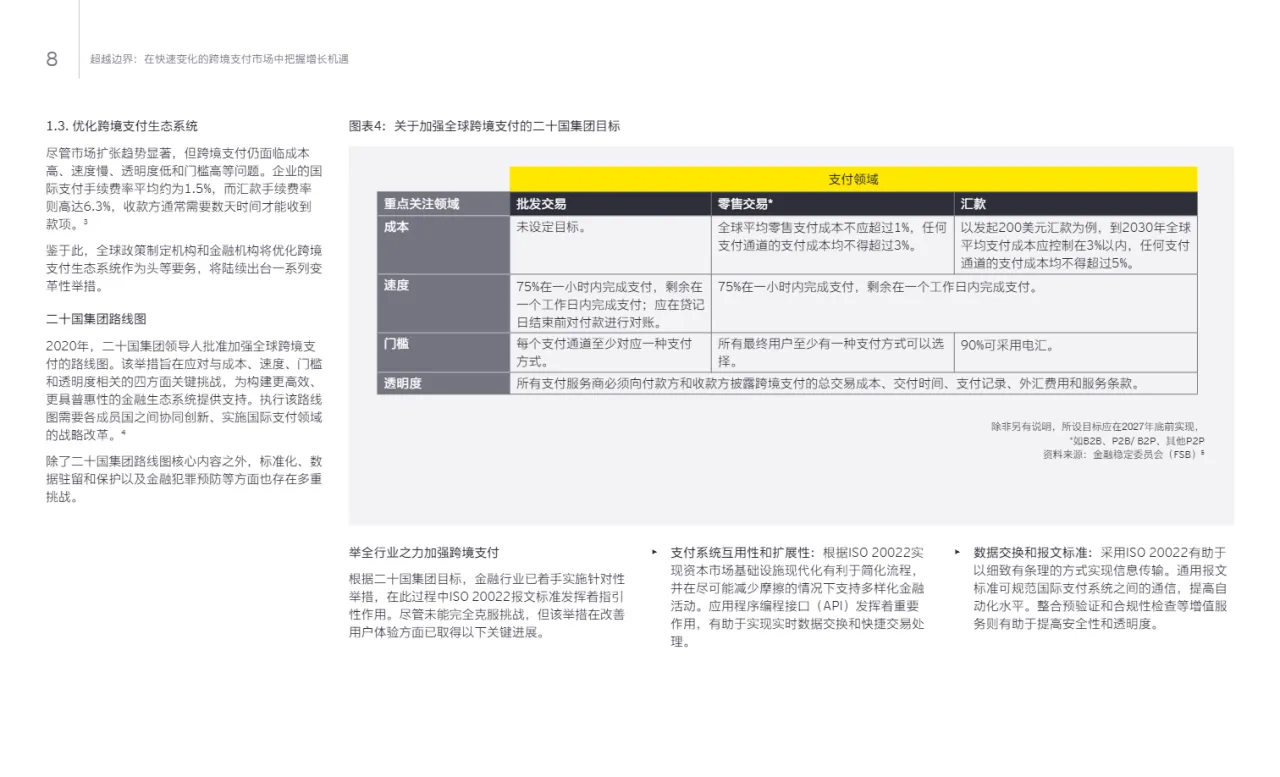1280x777 pixels.
Task: Click the 批发交易 column header
Action: pos(610,203)
